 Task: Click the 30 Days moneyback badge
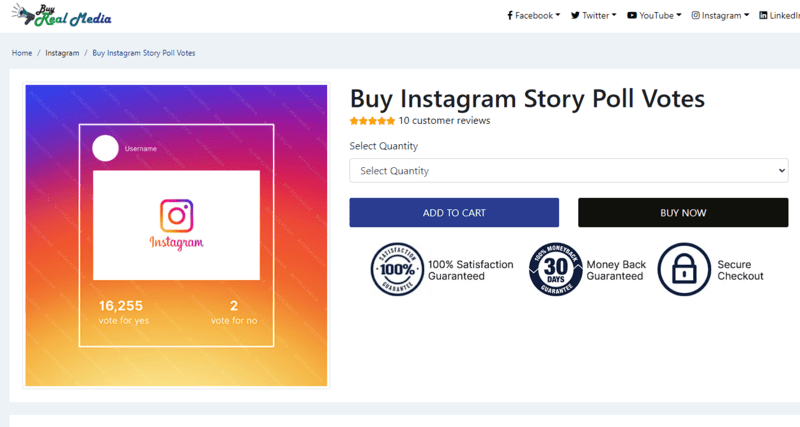pos(556,269)
